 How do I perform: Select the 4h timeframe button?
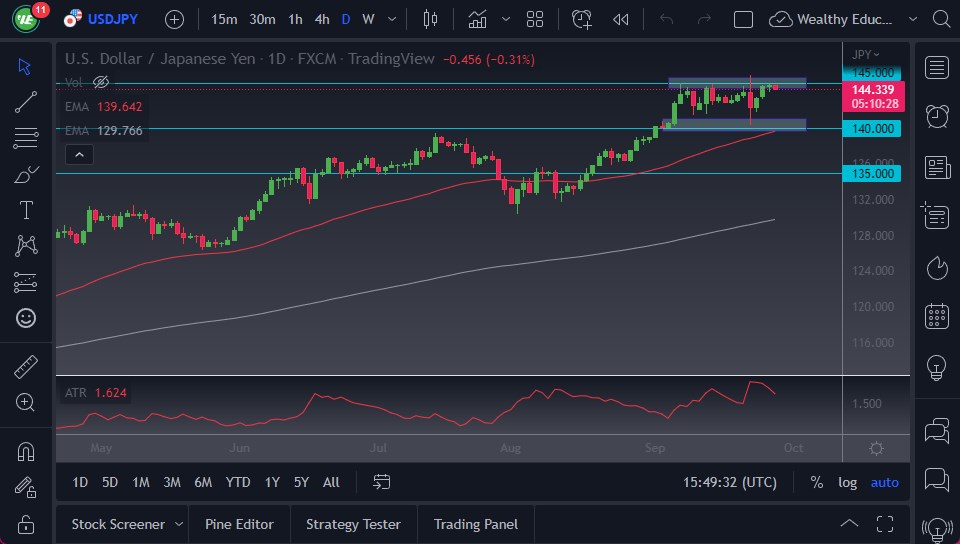(x=321, y=19)
